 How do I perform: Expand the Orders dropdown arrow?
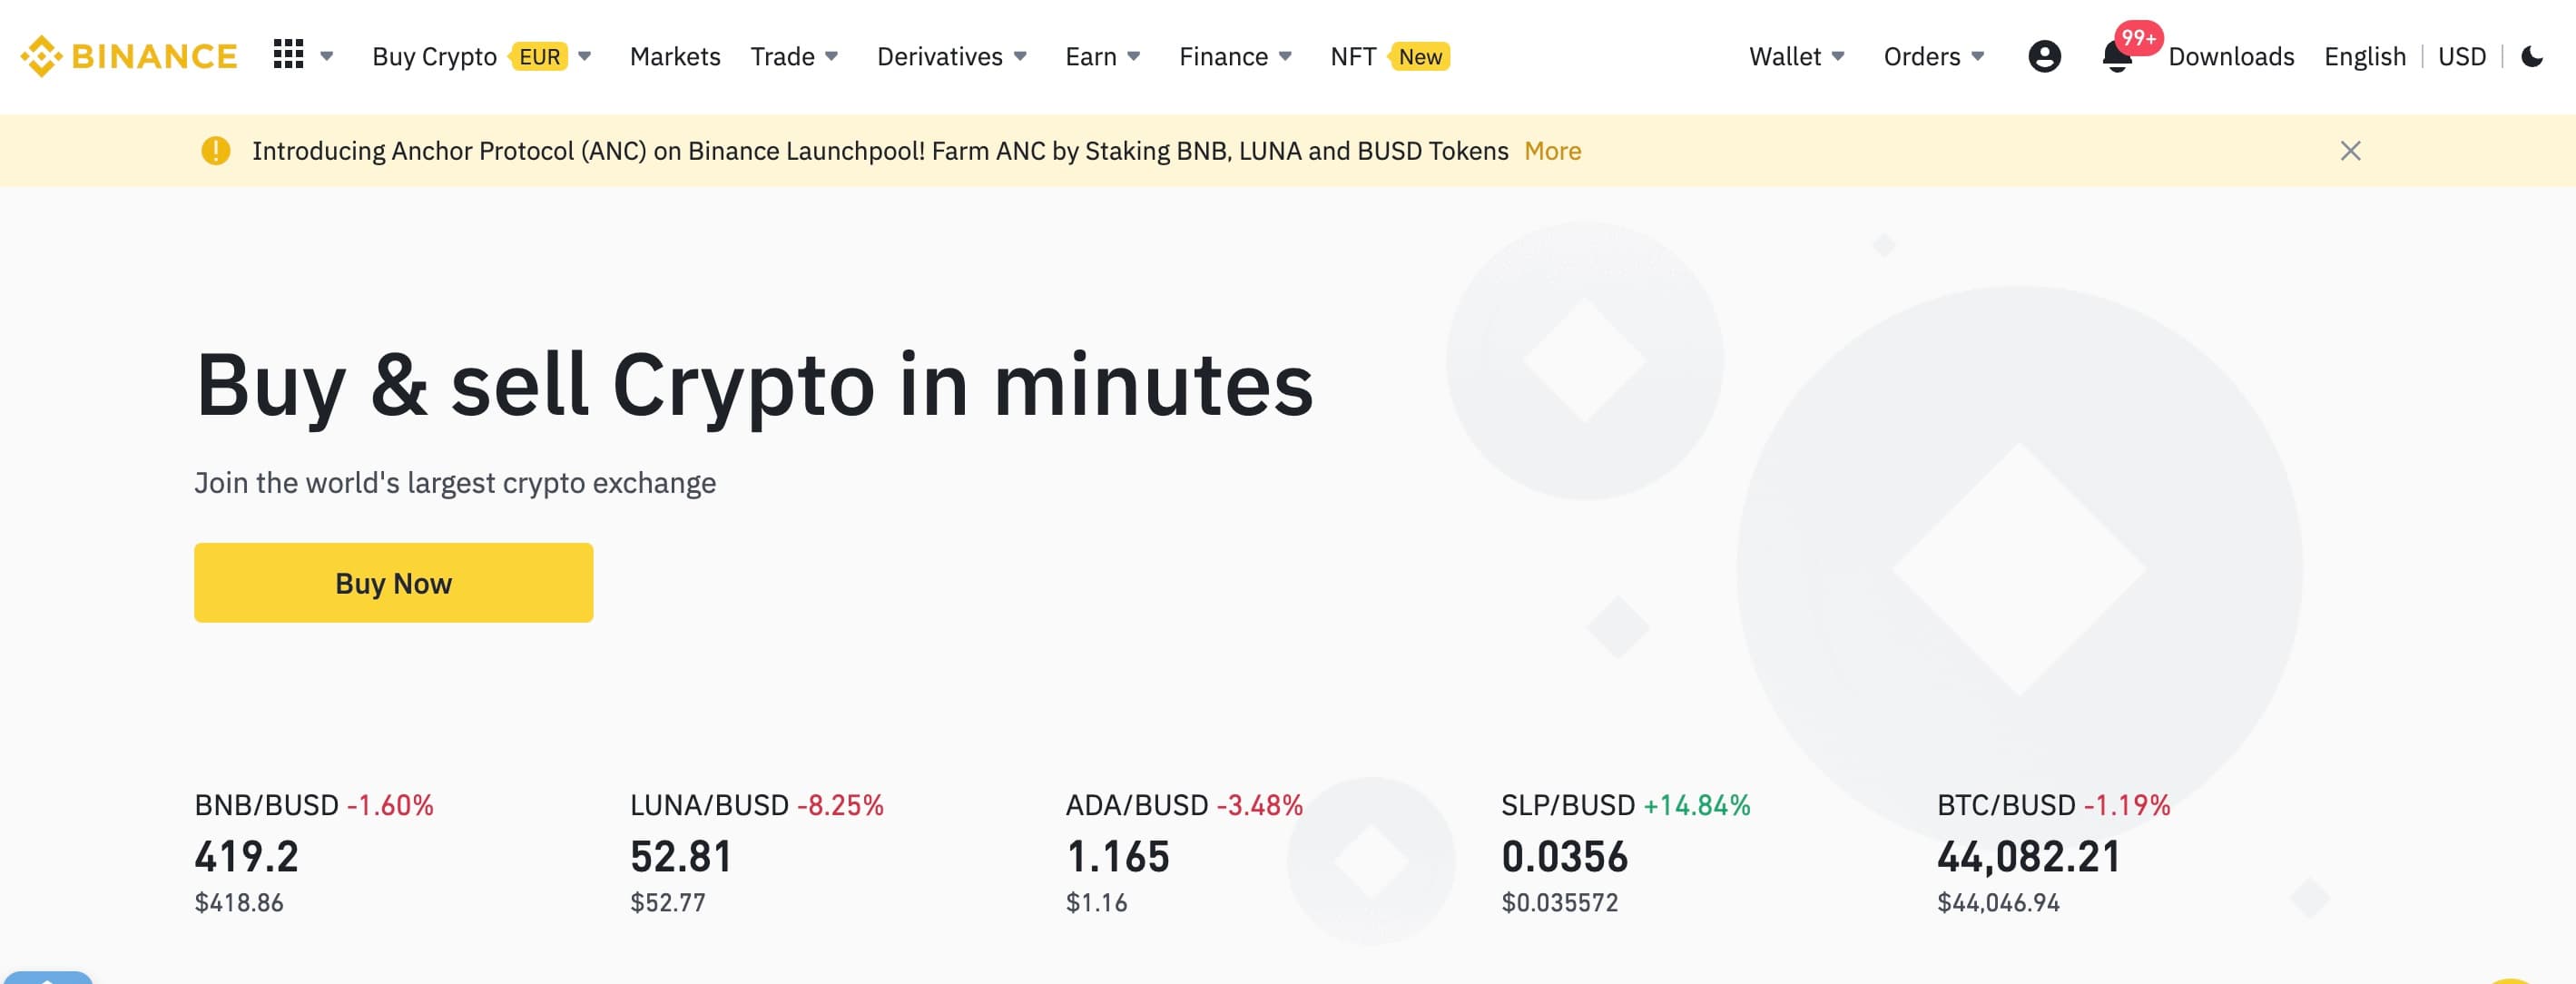[1978, 56]
